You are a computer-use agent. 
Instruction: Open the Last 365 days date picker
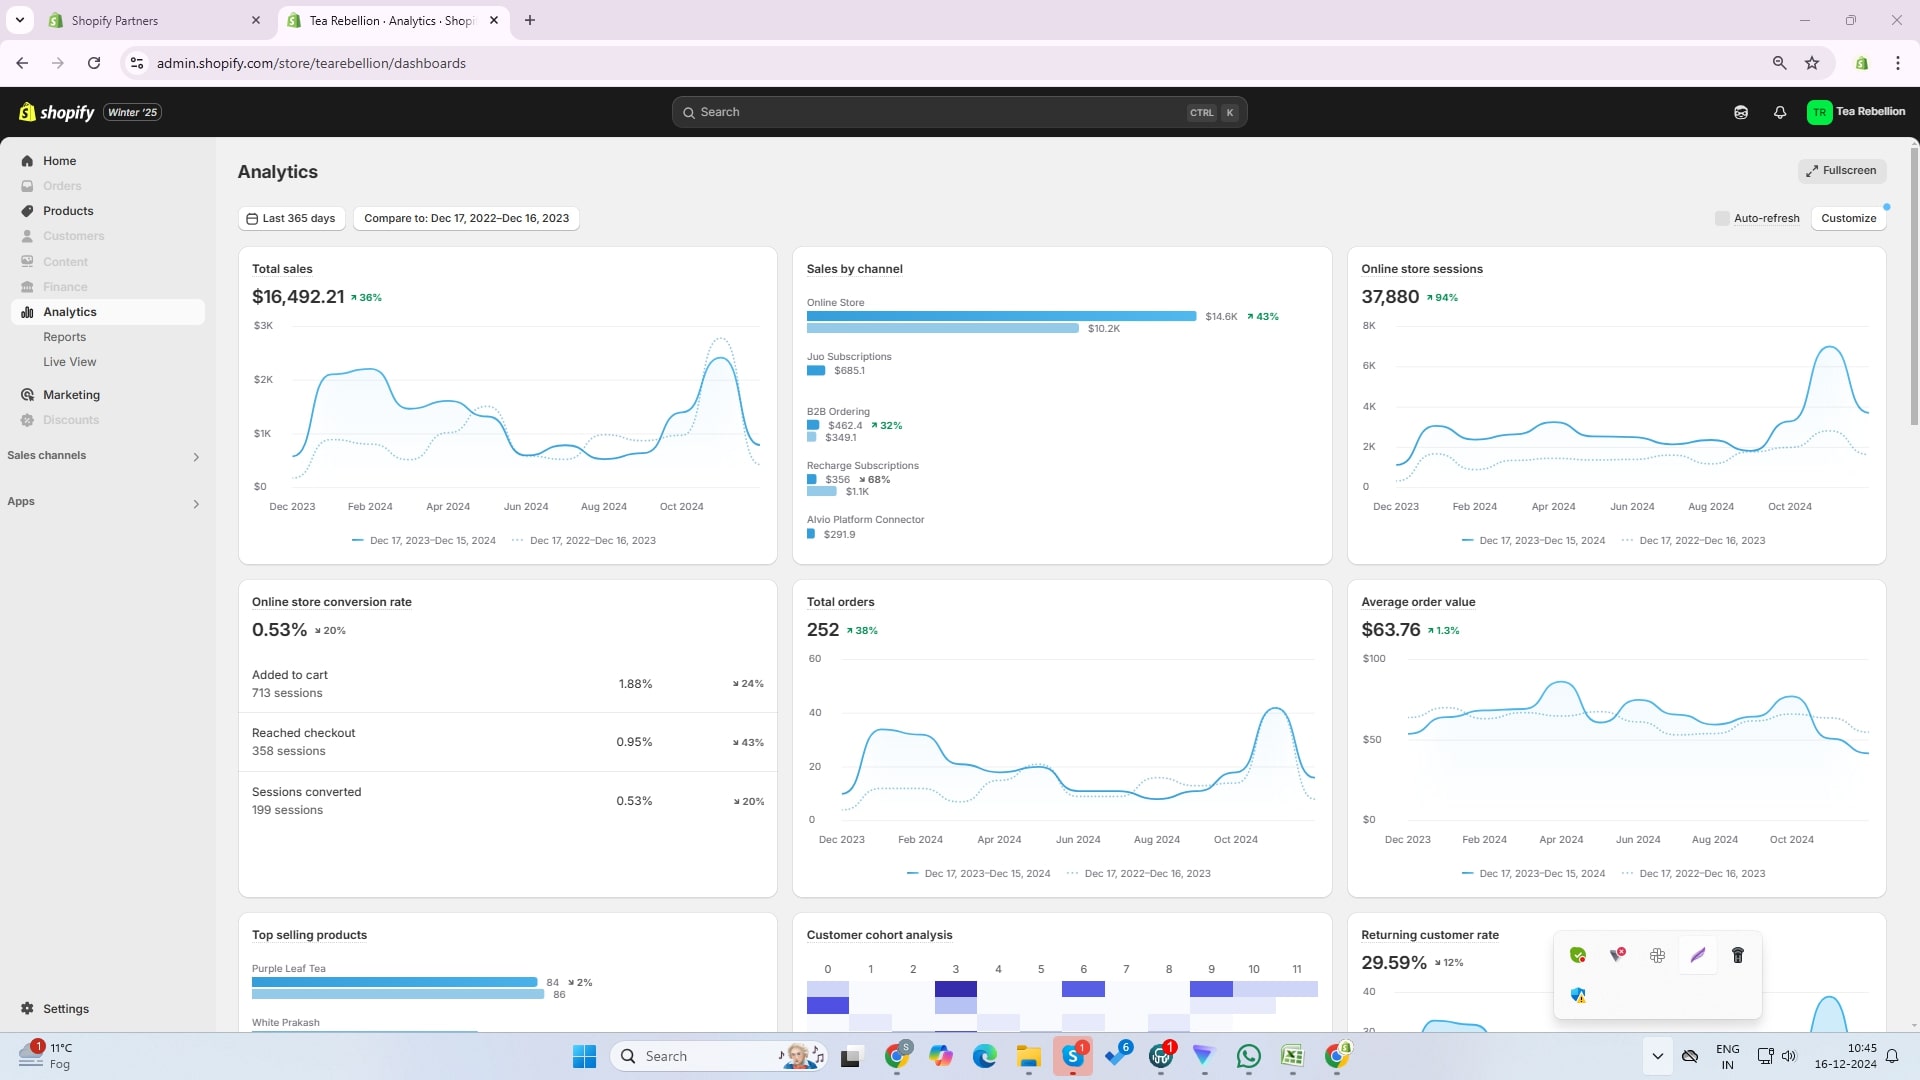pyautogui.click(x=291, y=218)
